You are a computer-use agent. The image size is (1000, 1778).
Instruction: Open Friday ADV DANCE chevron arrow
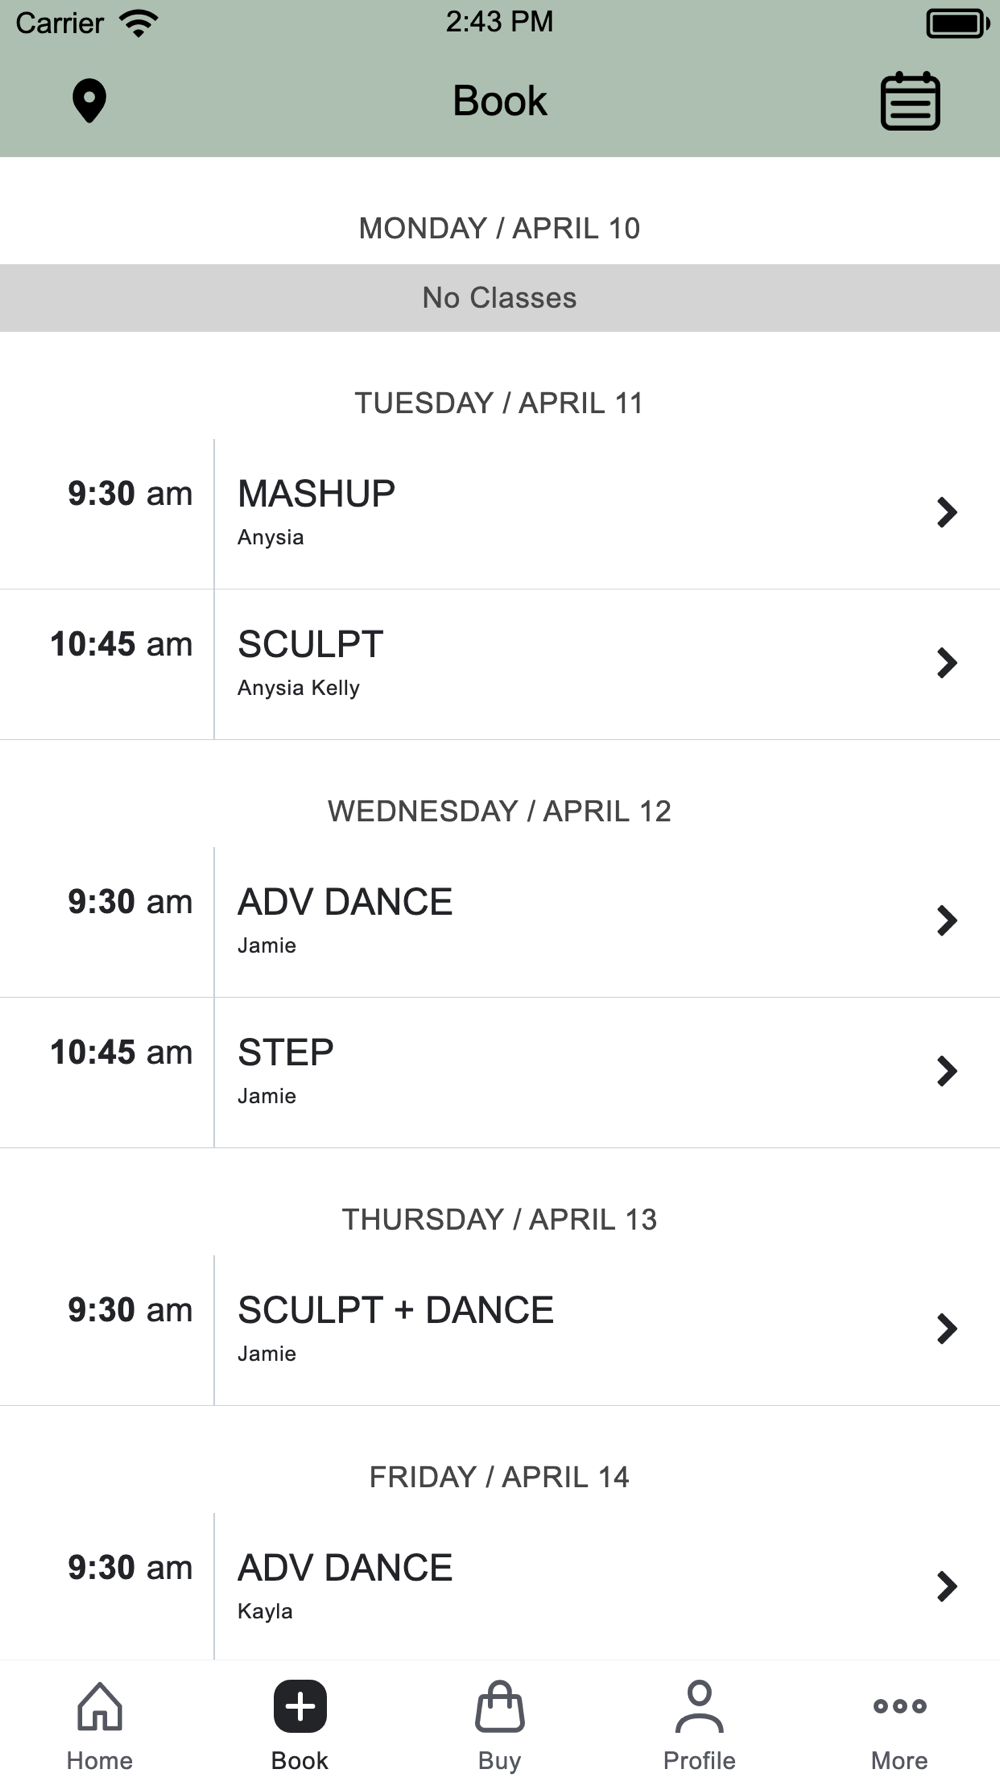[946, 1586]
